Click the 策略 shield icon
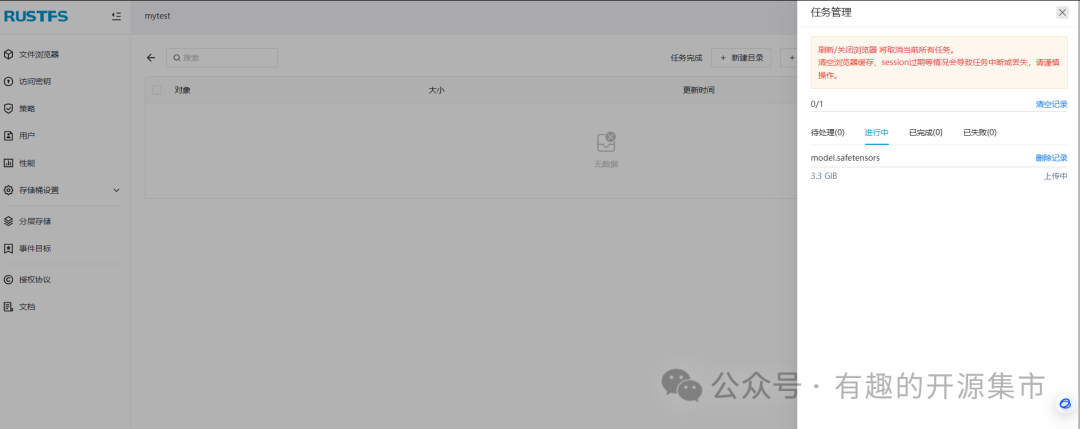This screenshot has height=429, width=1080. (9, 109)
